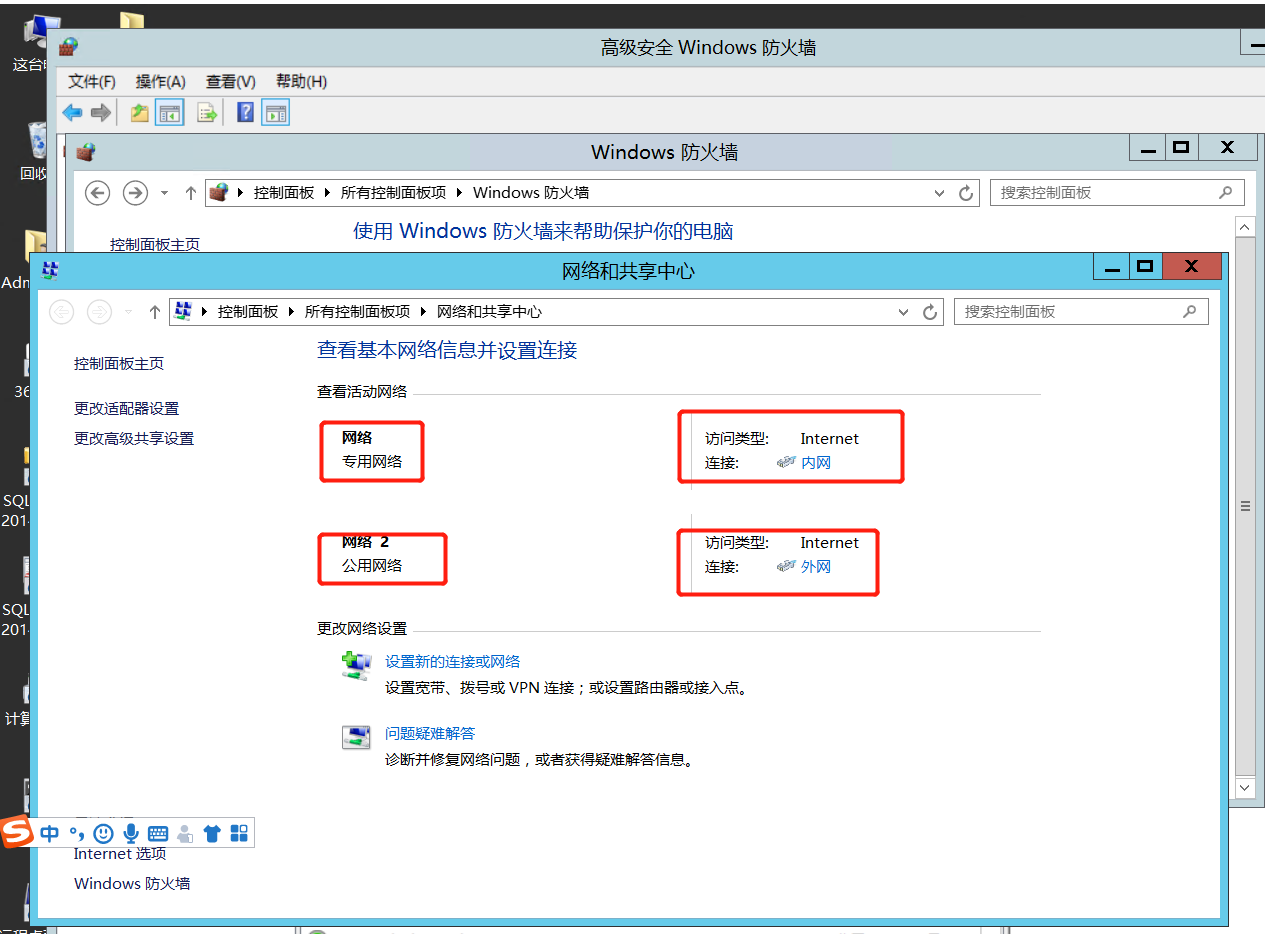Open the 回收站 recycle bin desktop icon
Screen dimensions: 1265x934
click(35, 150)
